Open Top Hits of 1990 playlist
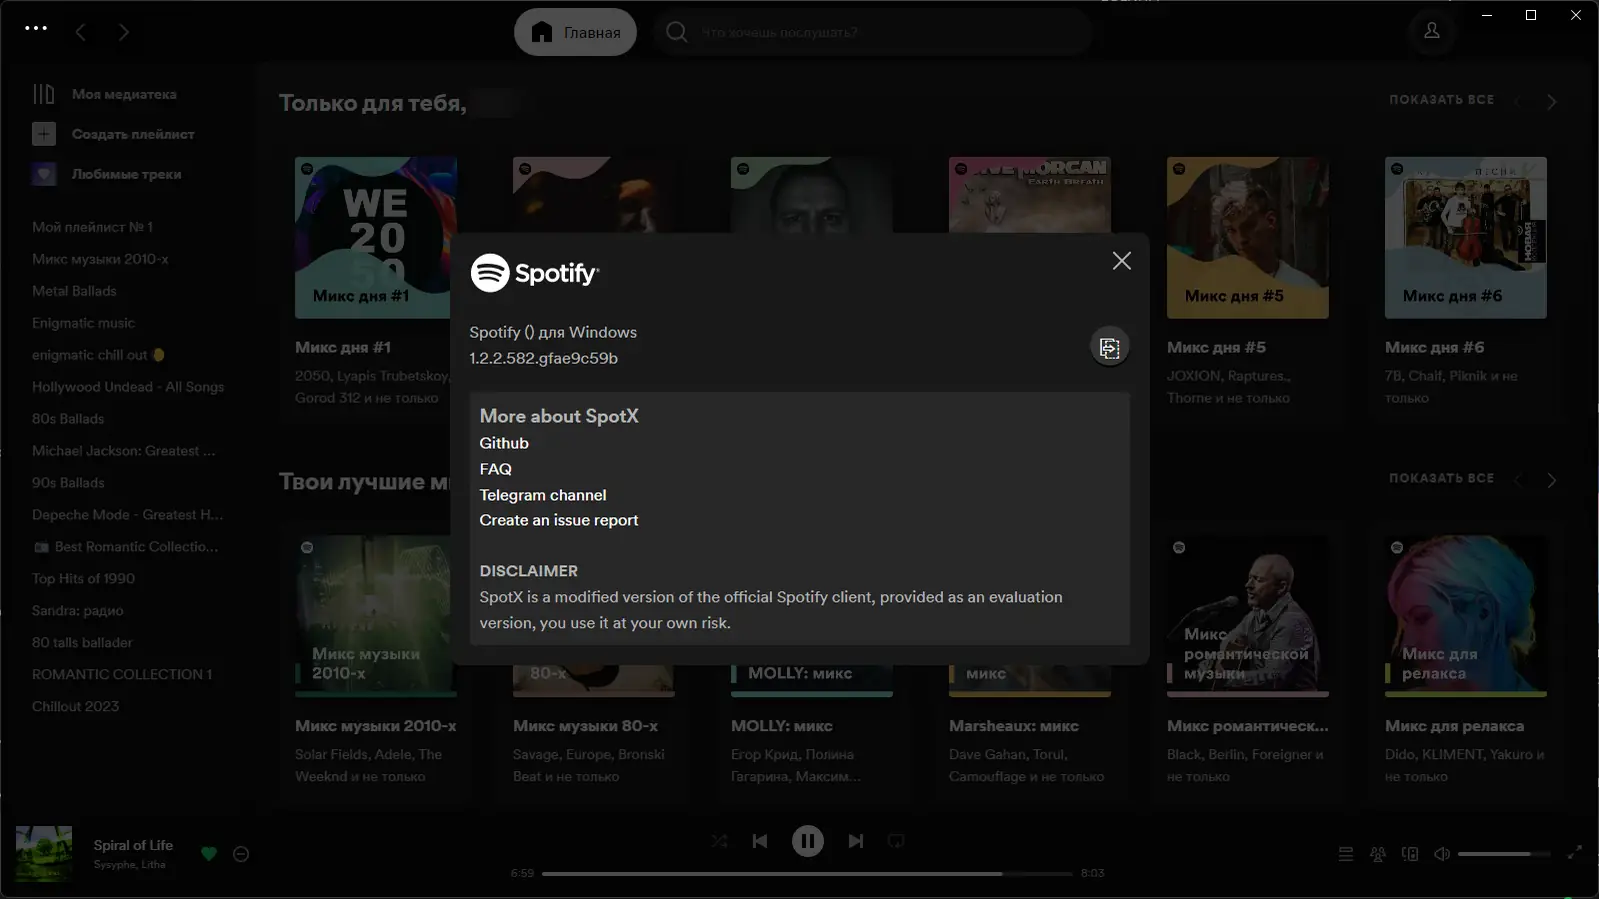This screenshot has width=1599, height=899. tap(83, 579)
